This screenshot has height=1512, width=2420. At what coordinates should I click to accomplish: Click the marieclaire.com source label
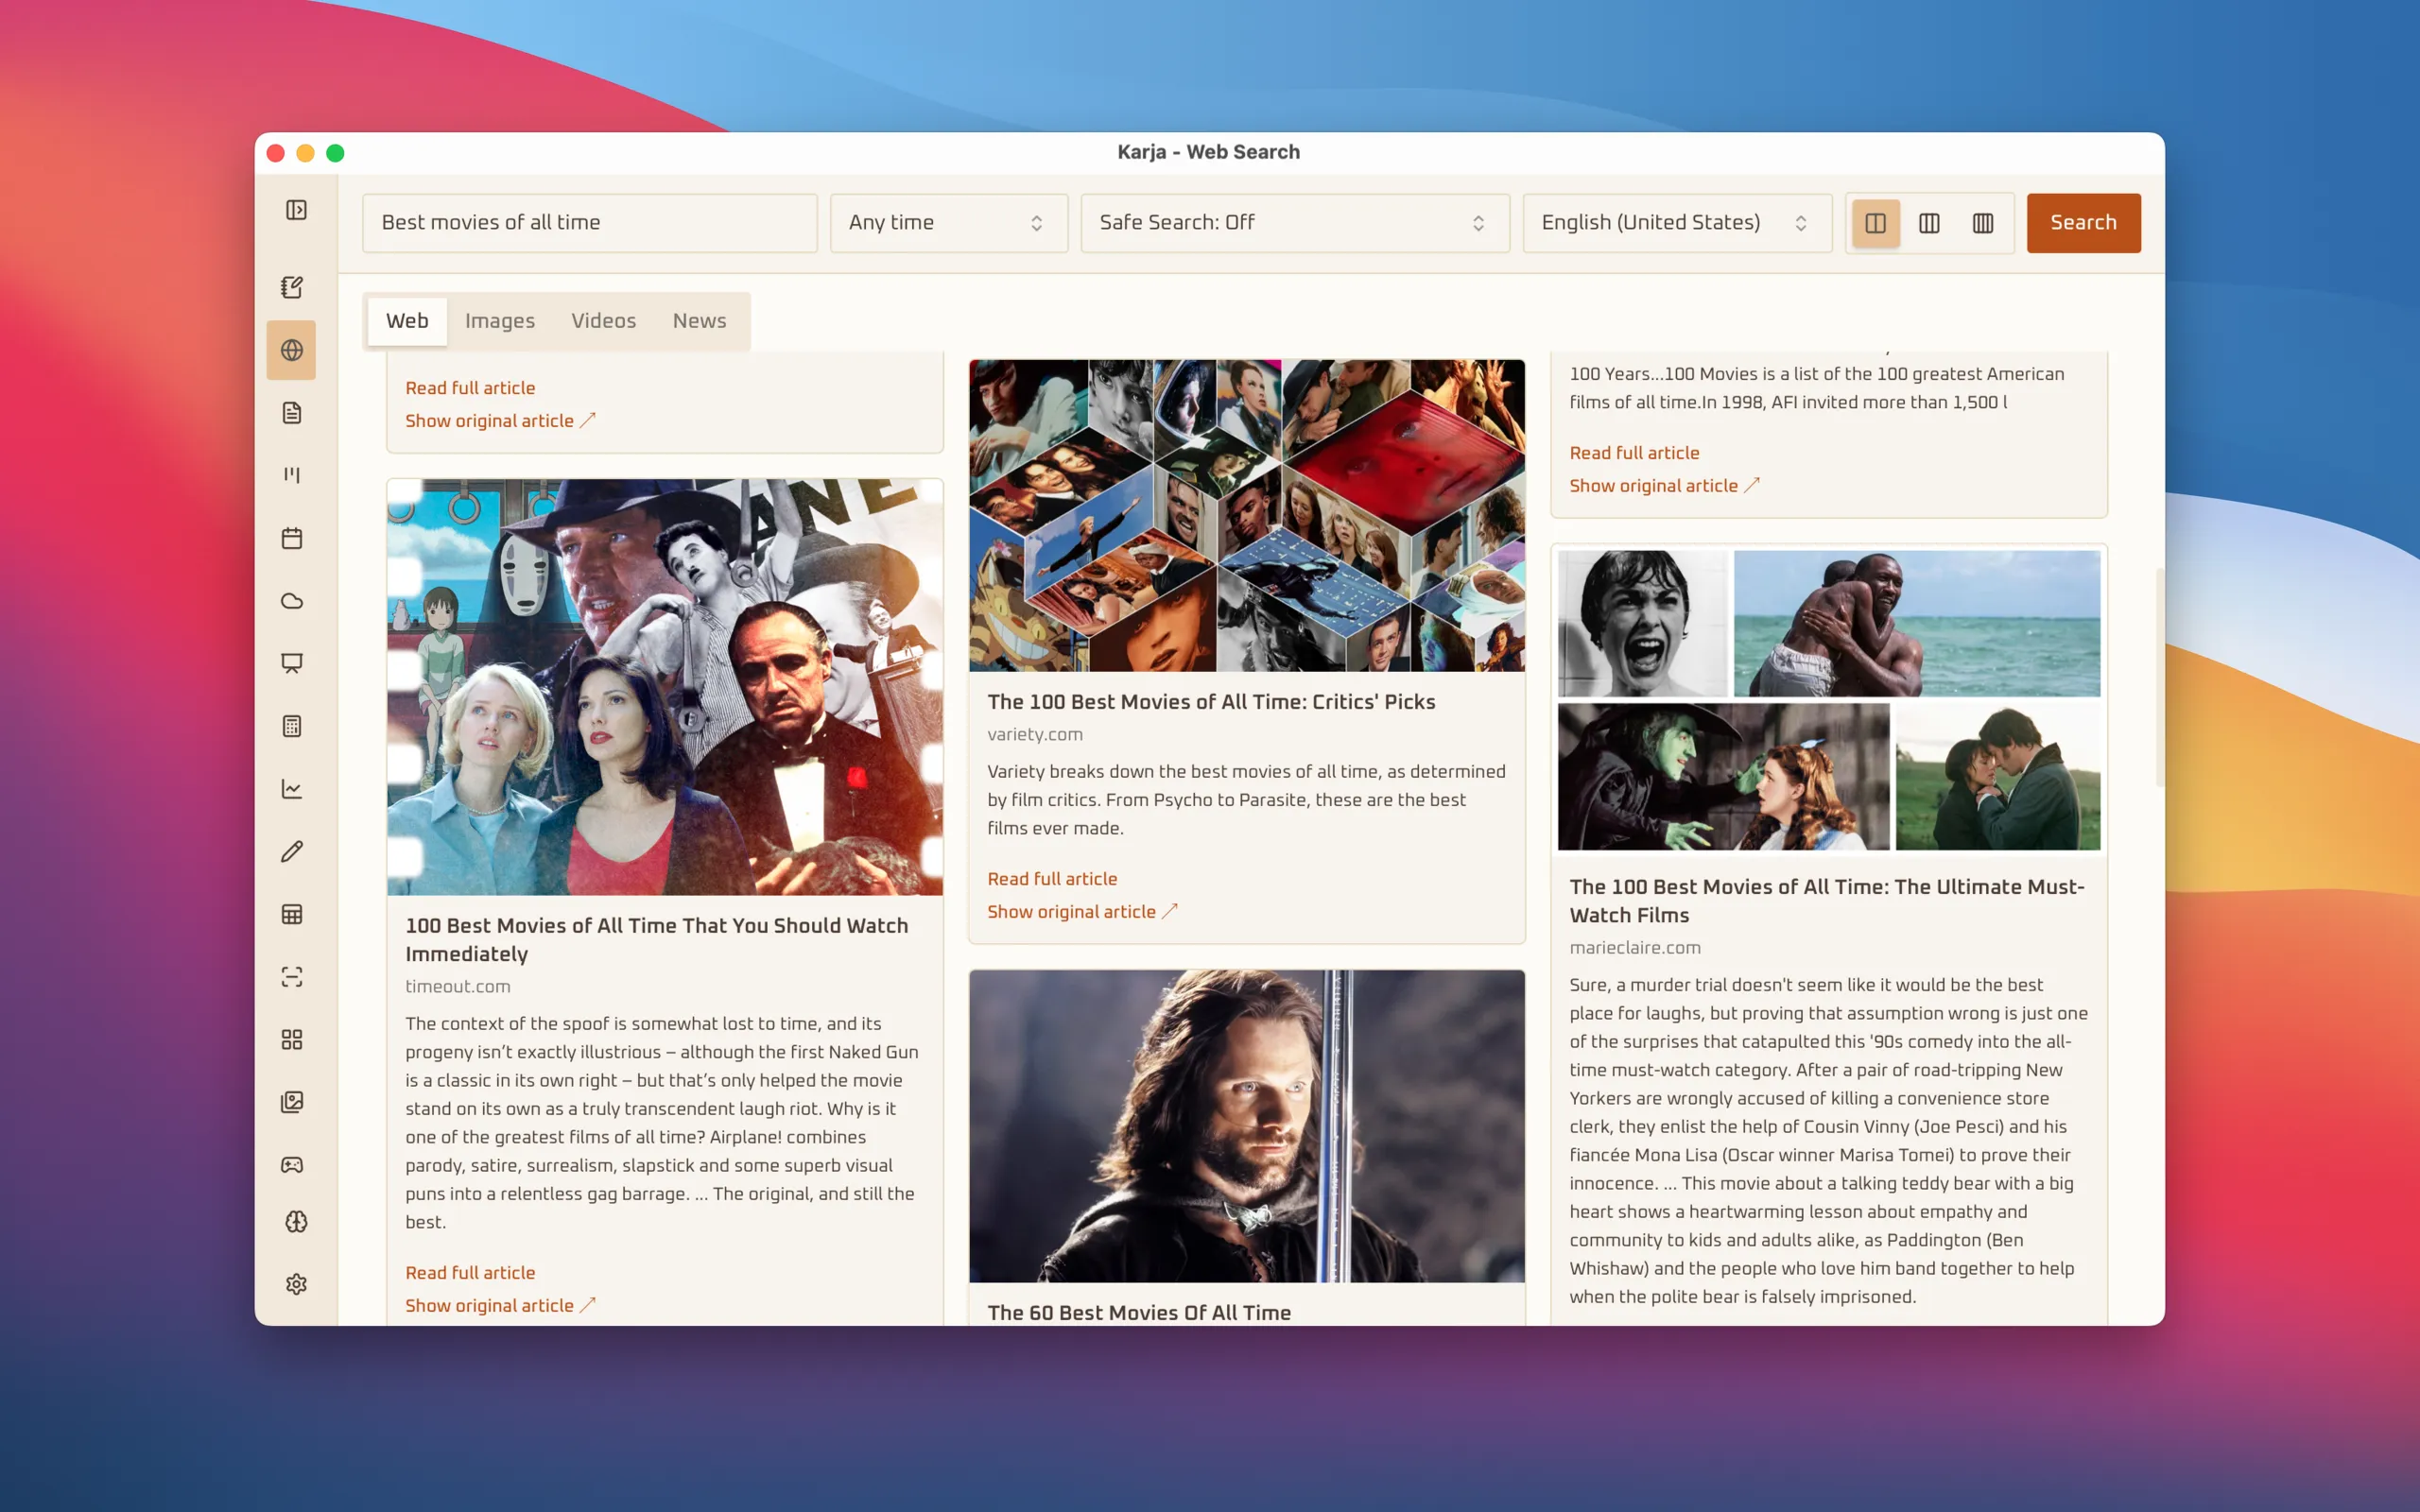(1635, 947)
